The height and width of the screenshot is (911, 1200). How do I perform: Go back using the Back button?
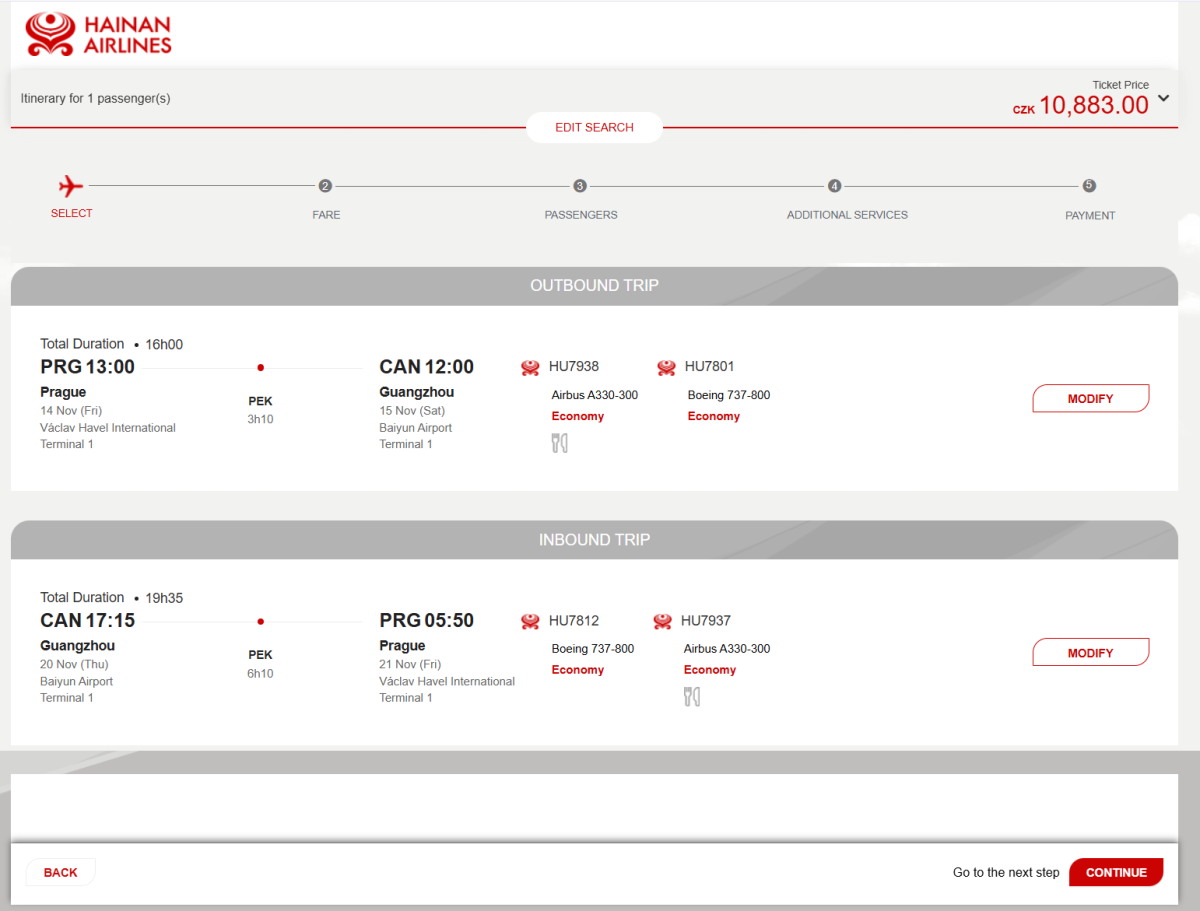pos(60,872)
